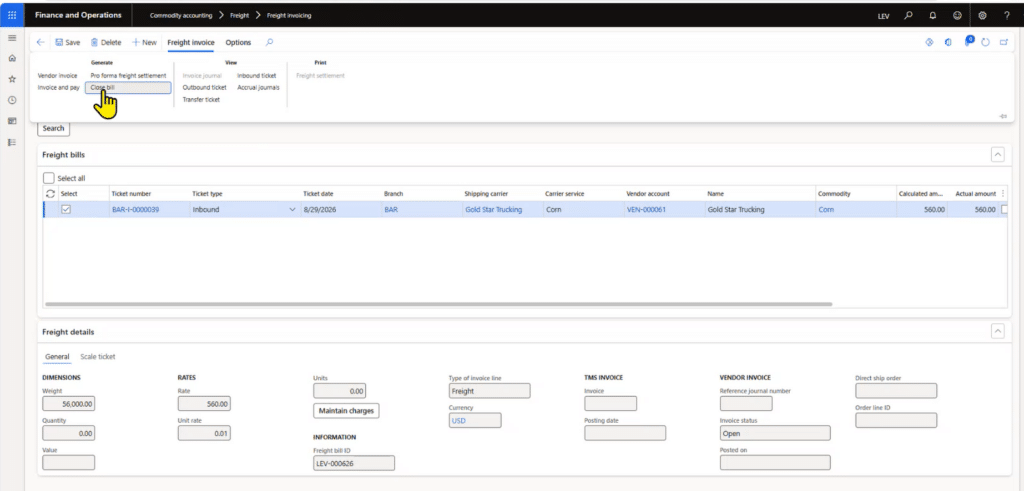The image size is (1024, 491).
Task: Switch to the Scale ticket tab
Action: 98,356
